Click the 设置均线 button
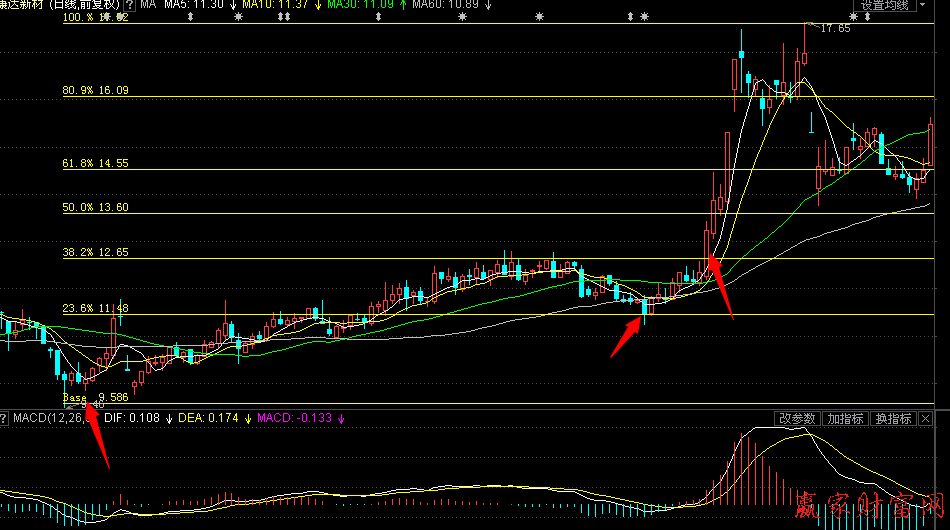The height and width of the screenshot is (530, 950). [884, 5]
